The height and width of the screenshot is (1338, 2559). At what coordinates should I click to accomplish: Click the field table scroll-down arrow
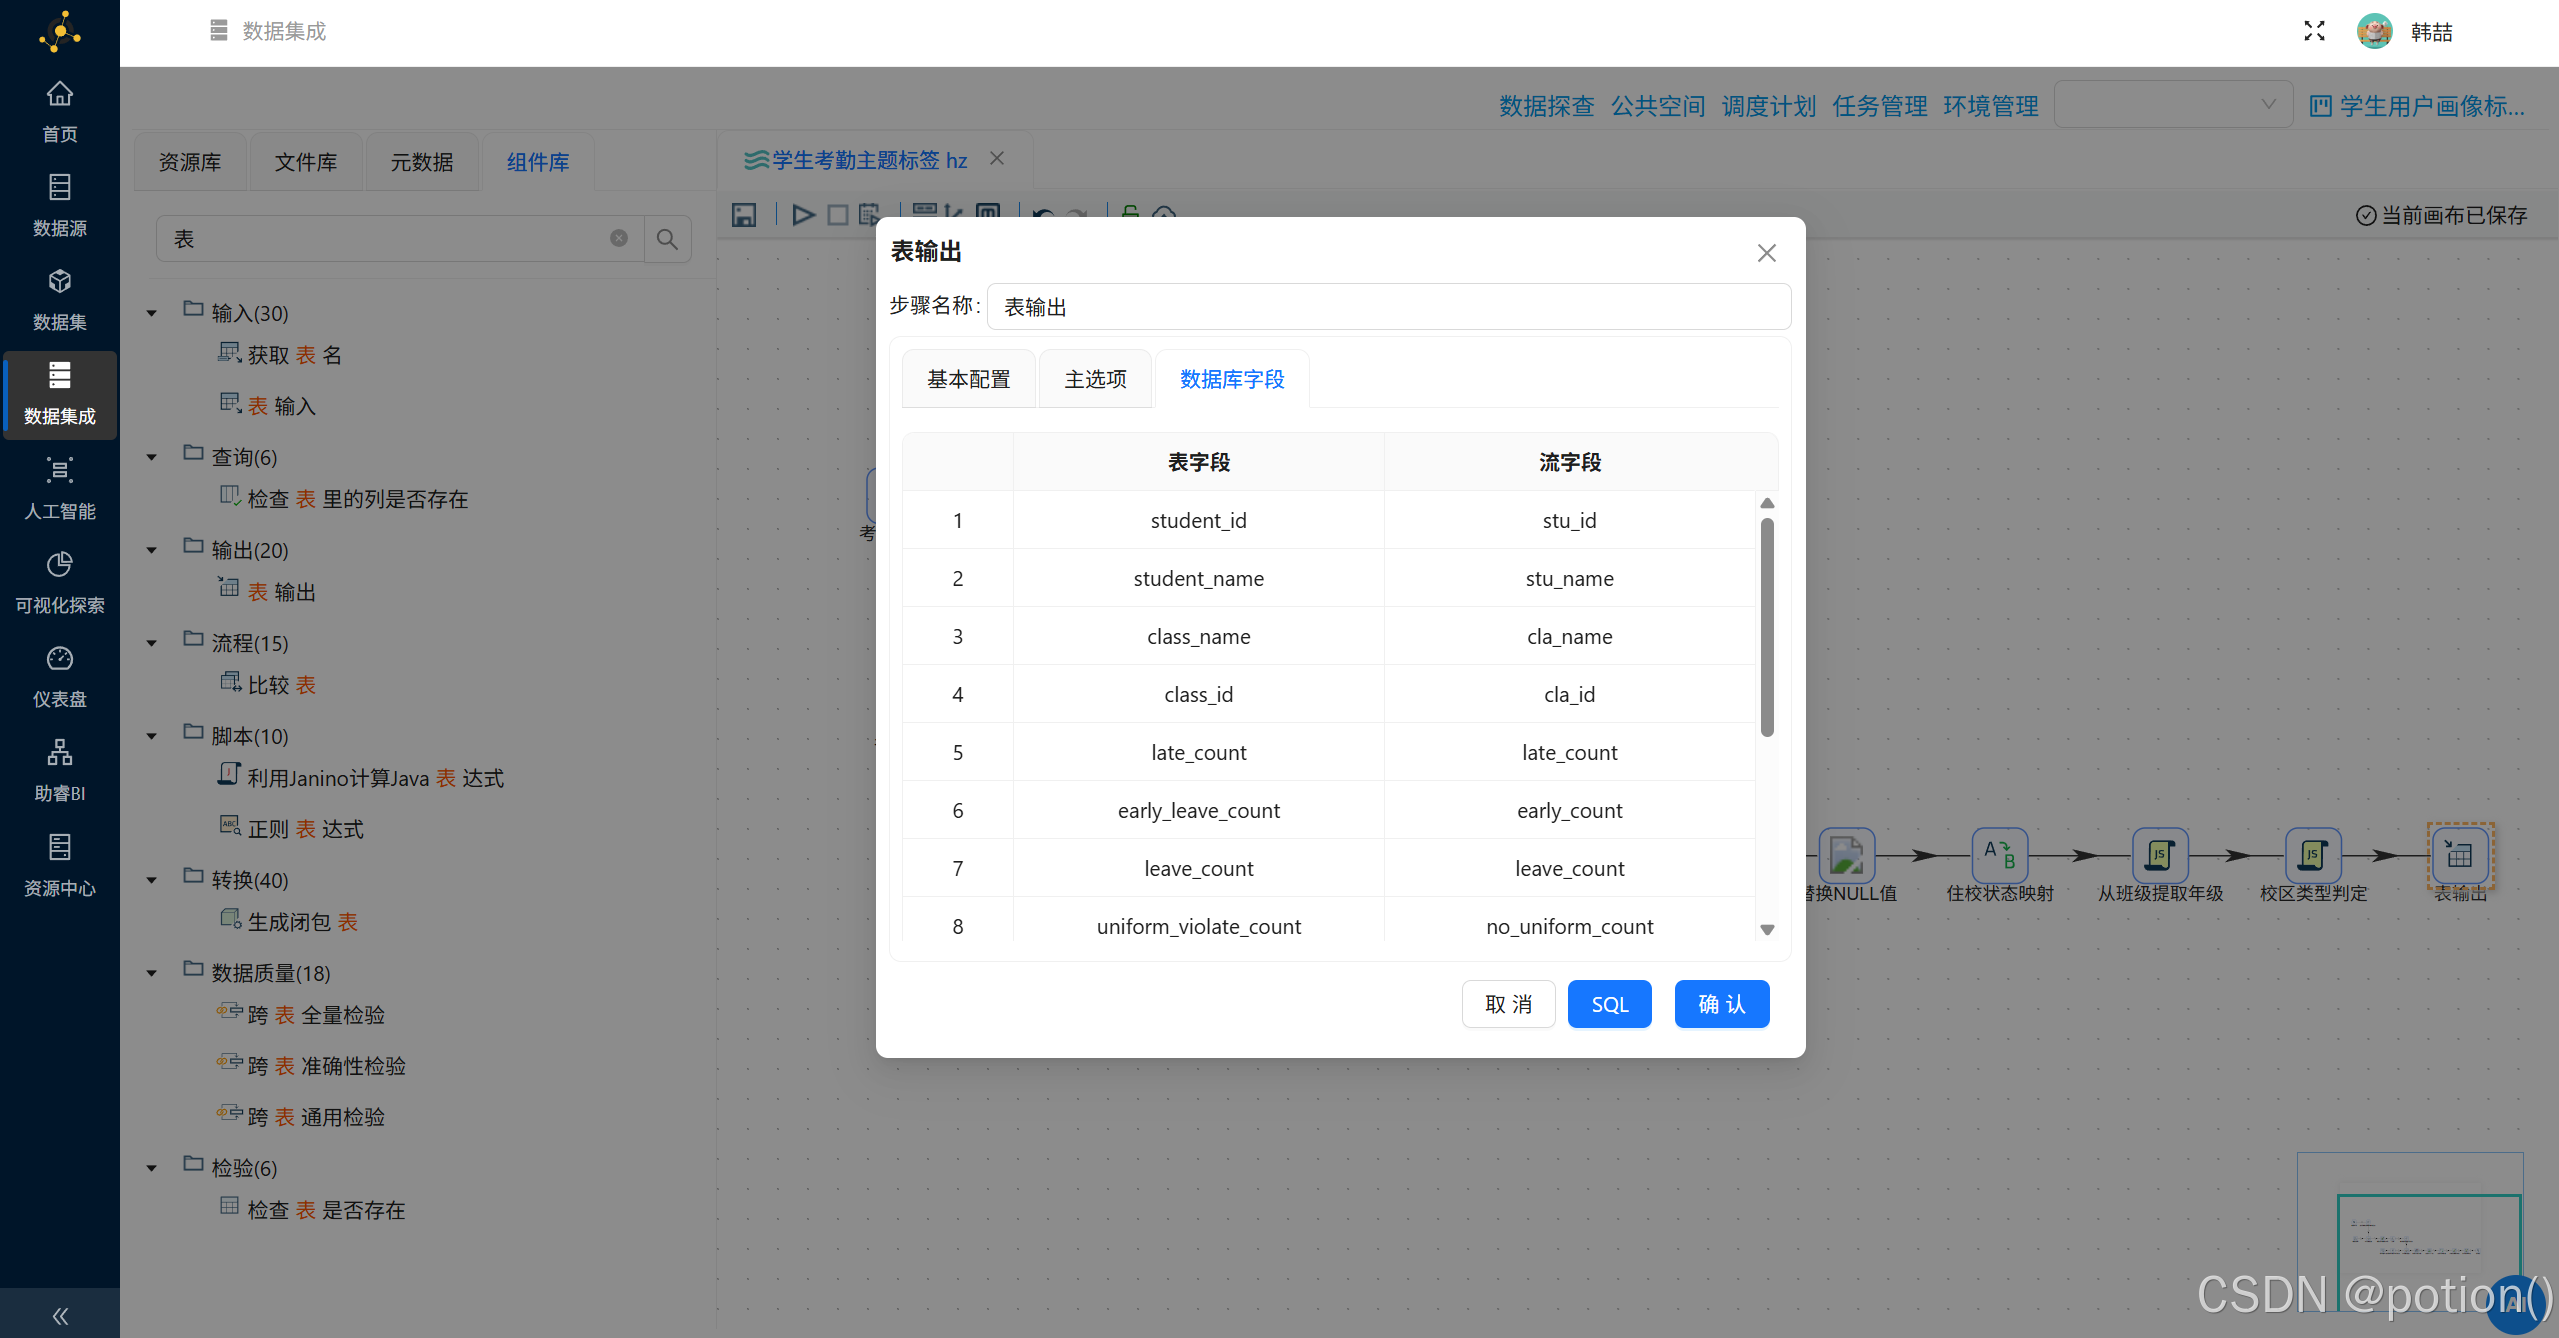(x=1767, y=929)
